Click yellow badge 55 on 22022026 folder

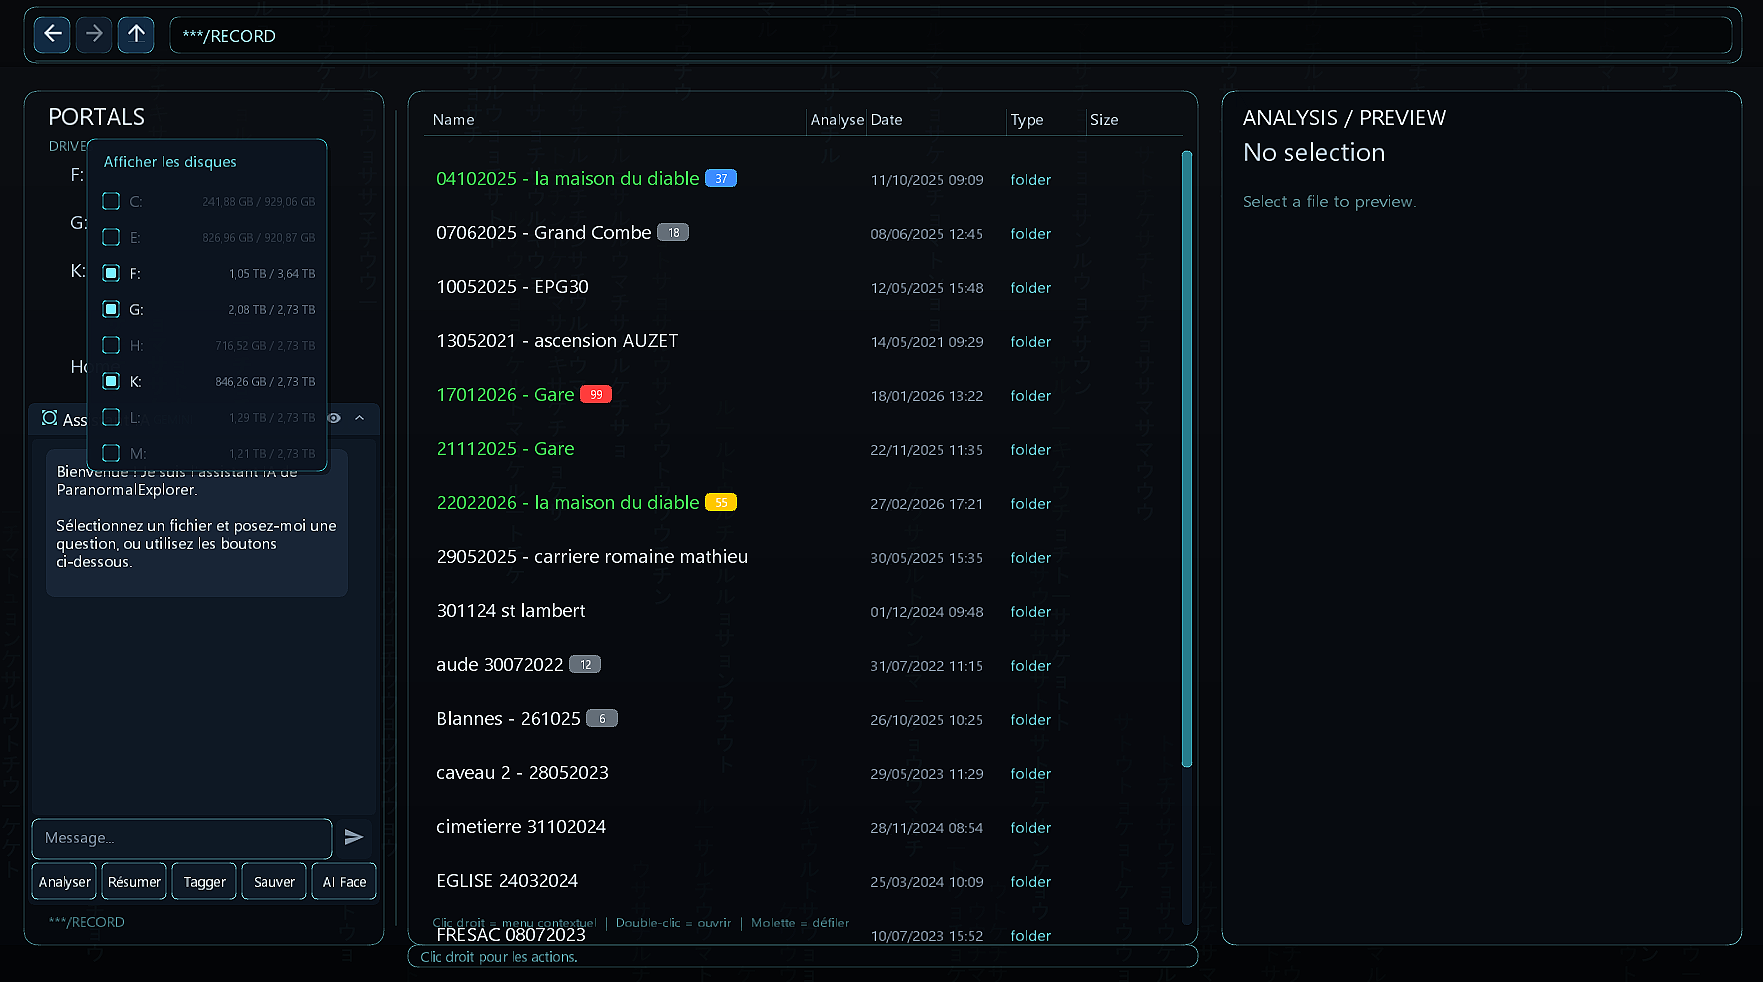[721, 503]
